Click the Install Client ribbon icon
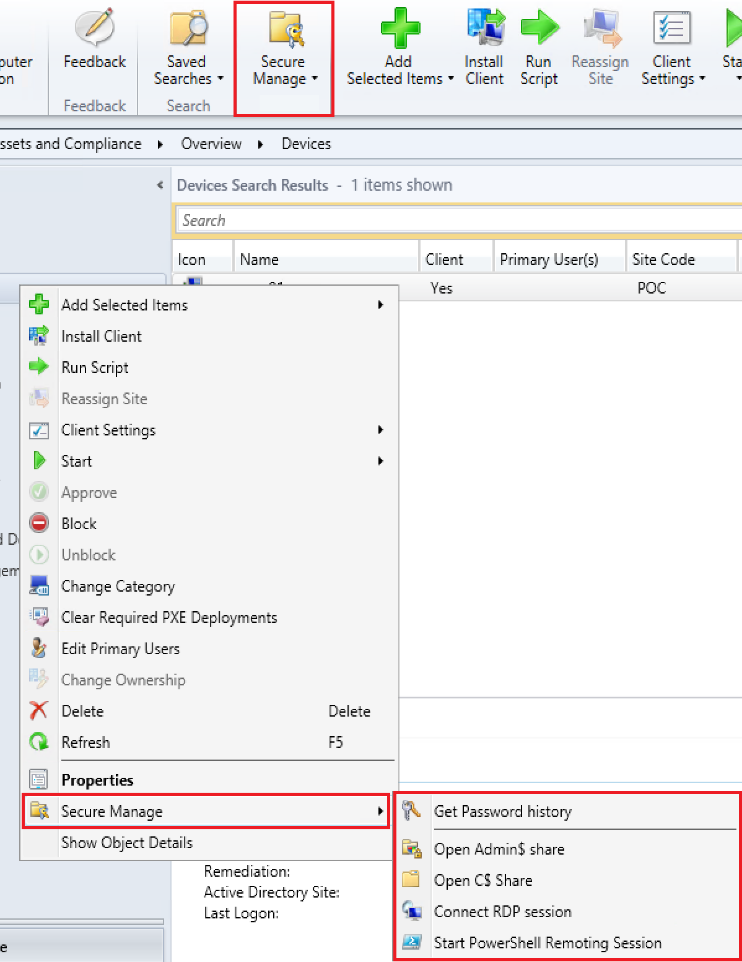This screenshot has width=742, height=962. [x=485, y=30]
